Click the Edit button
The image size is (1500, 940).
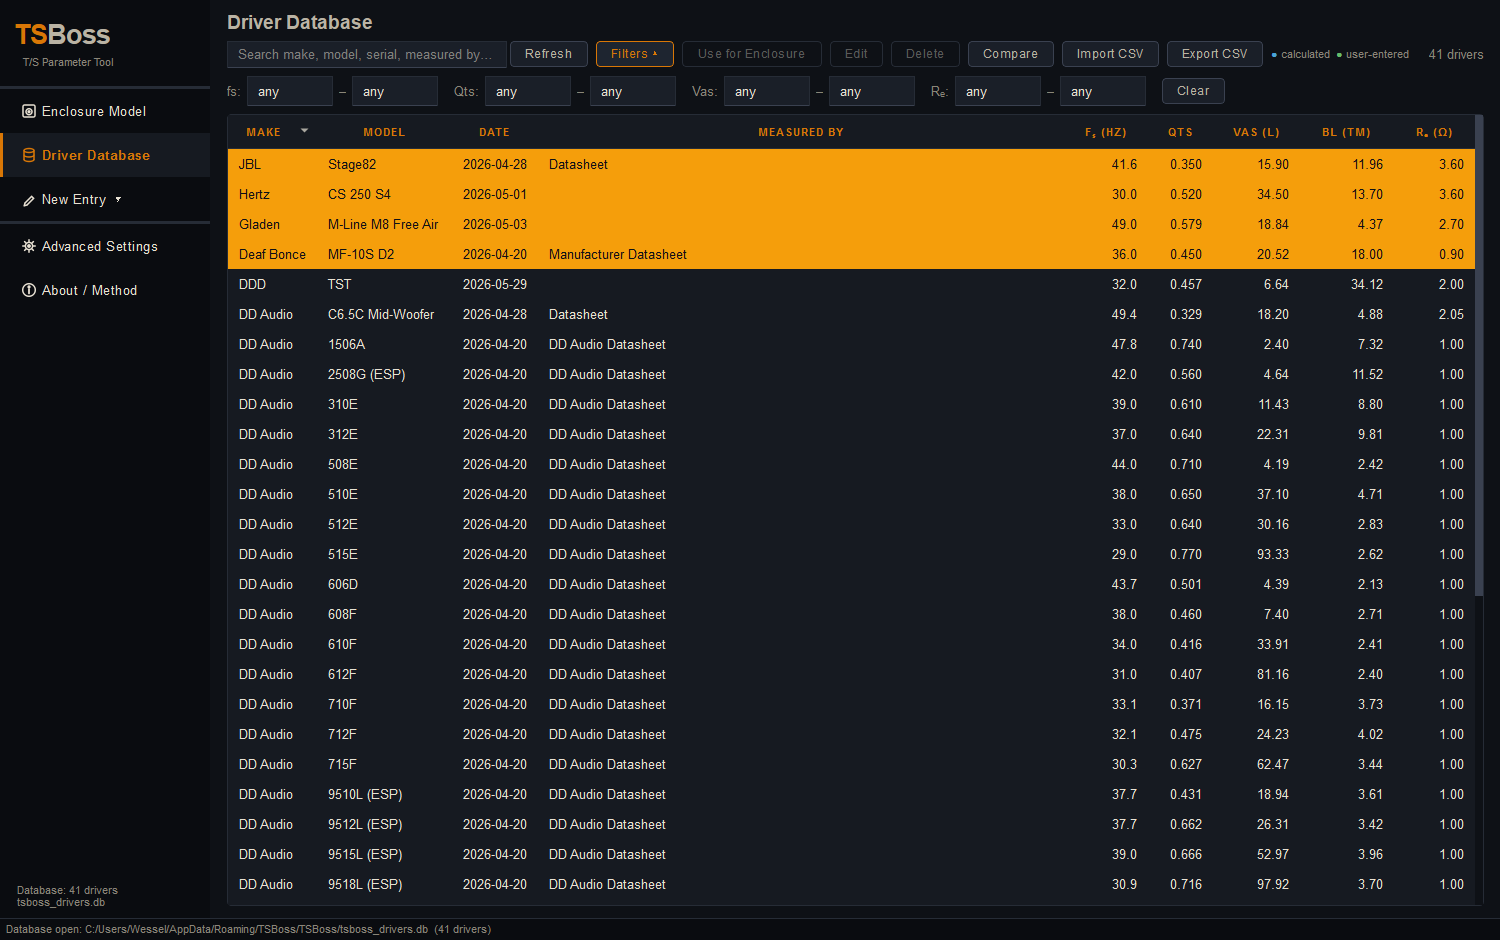856,54
